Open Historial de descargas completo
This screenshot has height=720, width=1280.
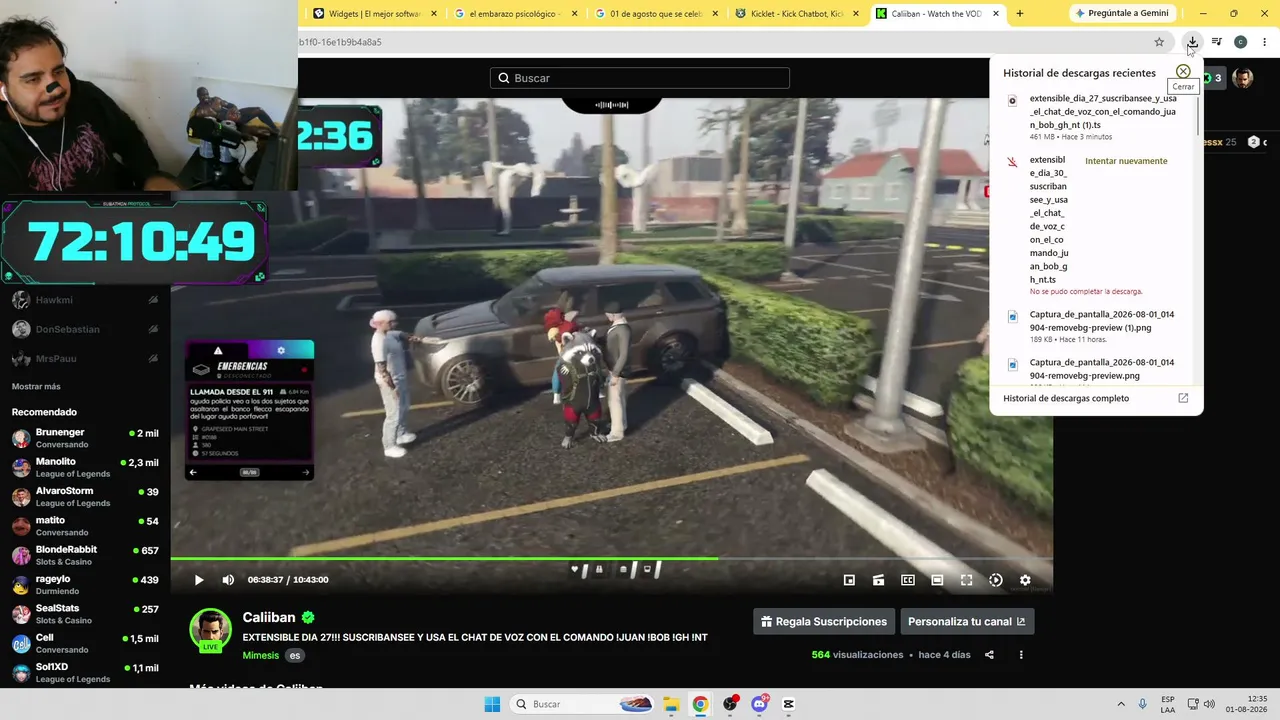1096,398
